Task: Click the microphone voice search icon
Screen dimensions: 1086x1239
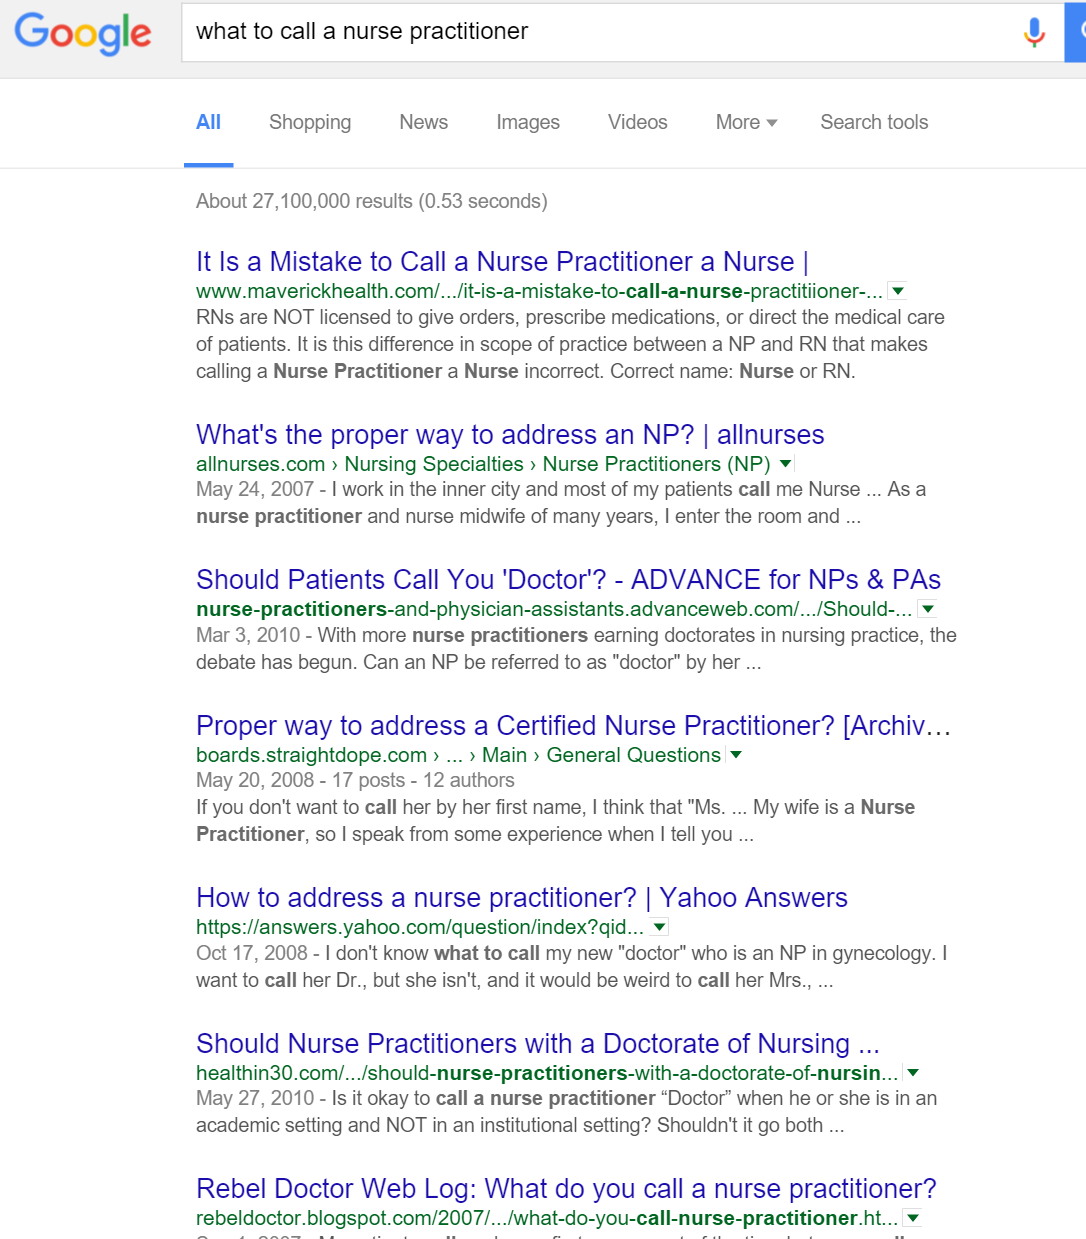Action: [1034, 33]
